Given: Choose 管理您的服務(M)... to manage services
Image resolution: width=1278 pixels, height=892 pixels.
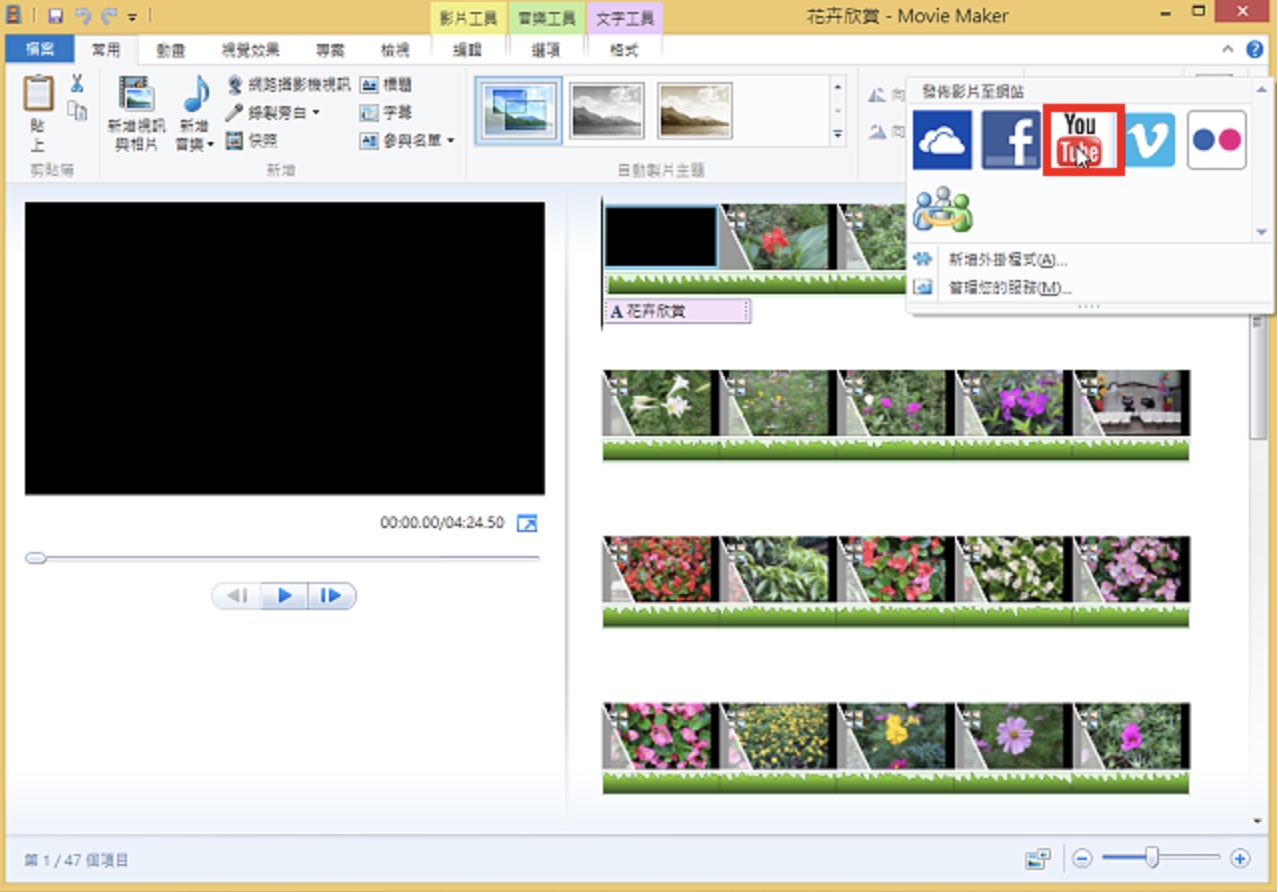Looking at the screenshot, I should [1010, 288].
